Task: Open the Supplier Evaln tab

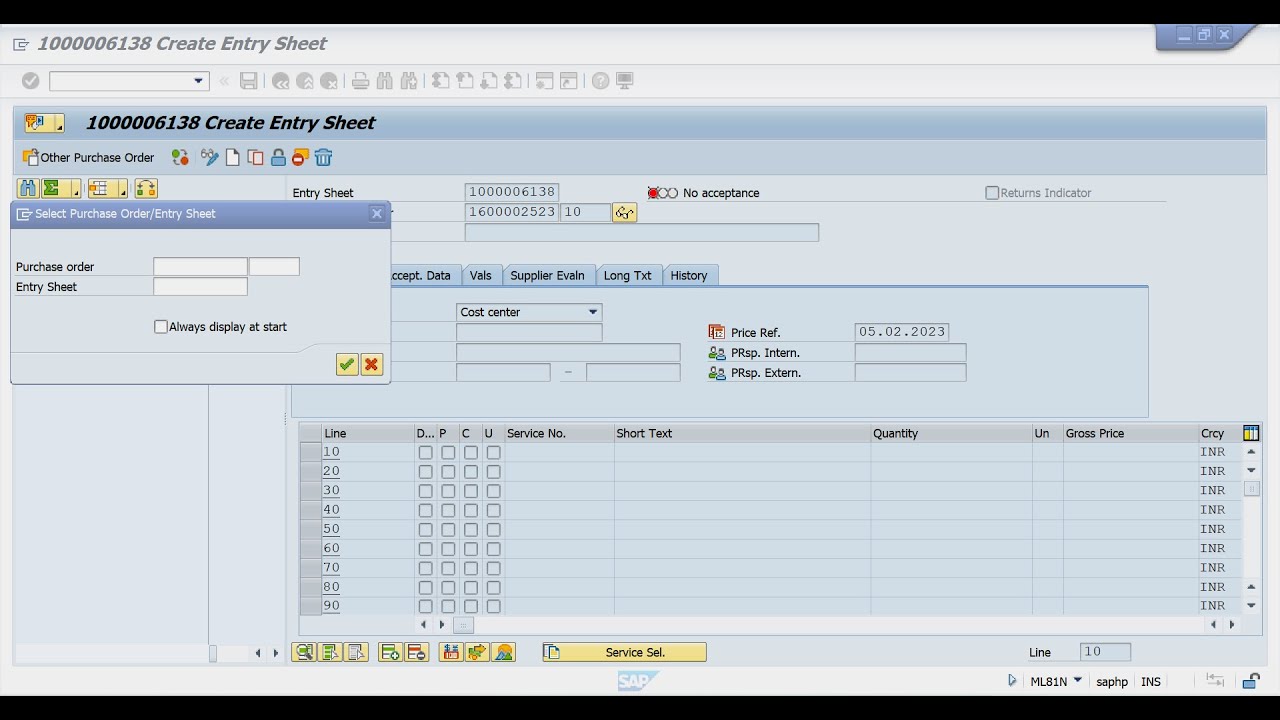Action: [x=547, y=275]
